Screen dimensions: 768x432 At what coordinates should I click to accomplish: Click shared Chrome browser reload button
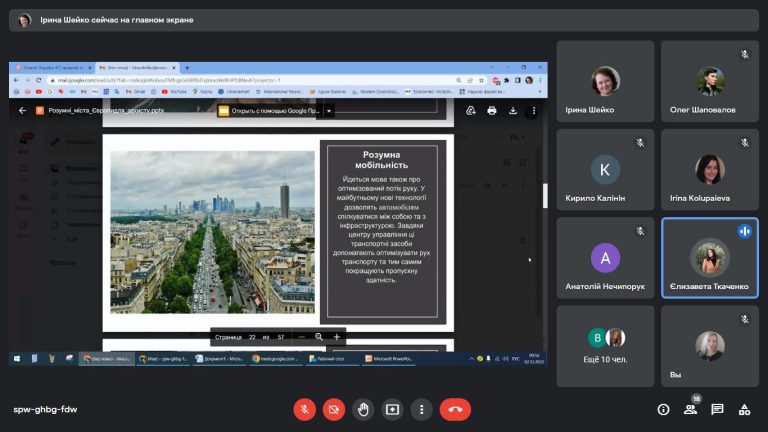pos(39,80)
